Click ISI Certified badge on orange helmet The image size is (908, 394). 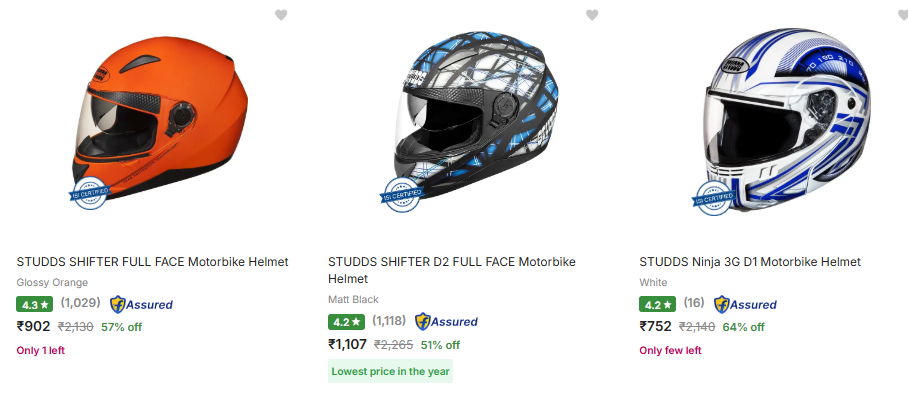(89, 194)
